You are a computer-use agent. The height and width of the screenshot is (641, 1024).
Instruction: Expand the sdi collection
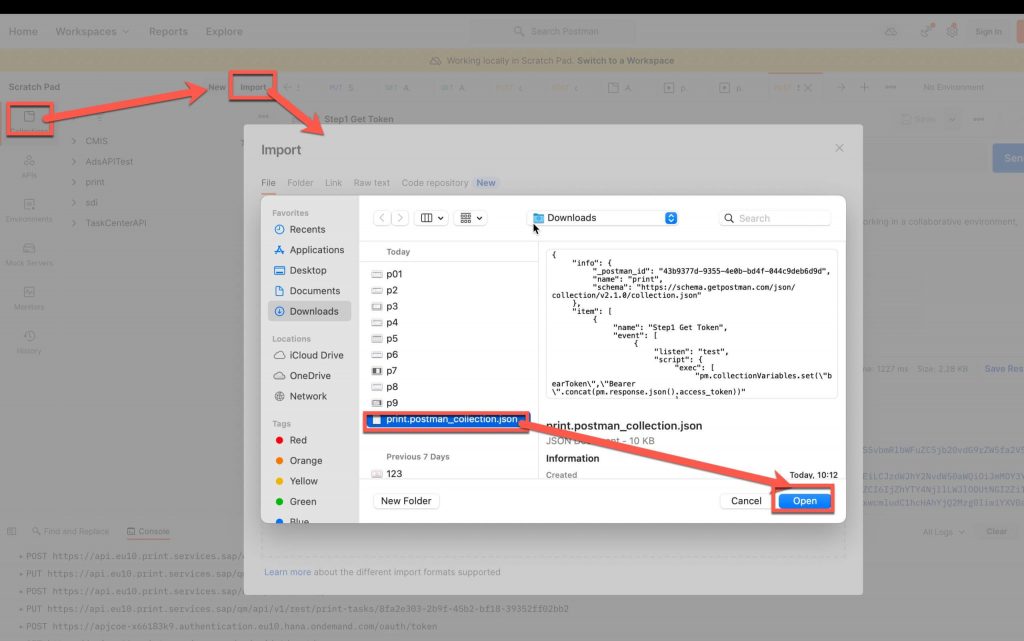[x=74, y=202]
